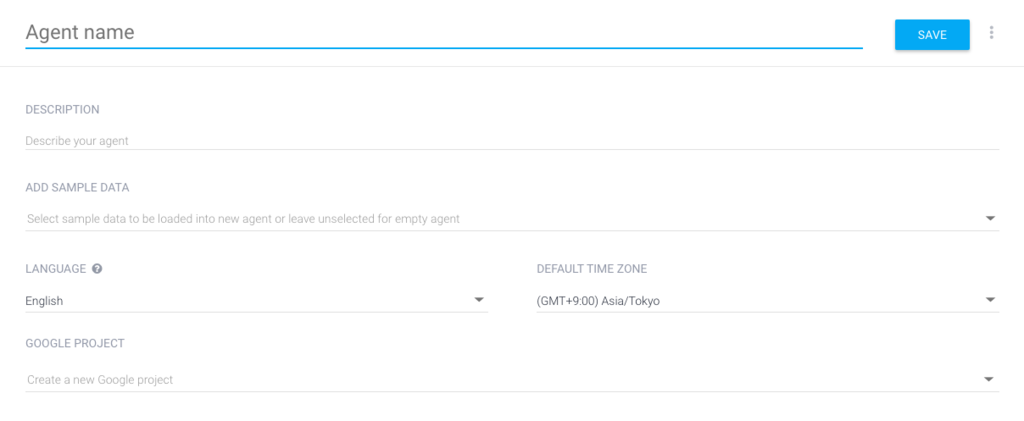Click the gray divider line below the header

coord(512,67)
